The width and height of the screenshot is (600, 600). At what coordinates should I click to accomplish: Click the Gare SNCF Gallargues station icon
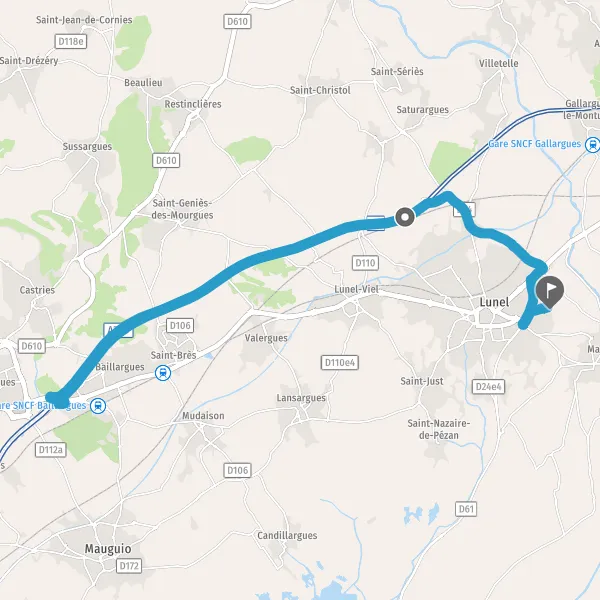click(593, 145)
